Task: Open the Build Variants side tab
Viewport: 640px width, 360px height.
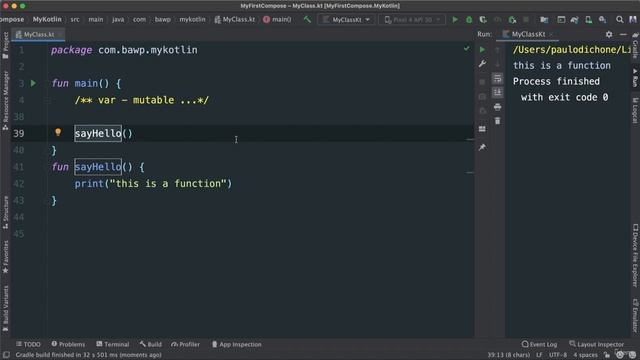Action: 5,308
